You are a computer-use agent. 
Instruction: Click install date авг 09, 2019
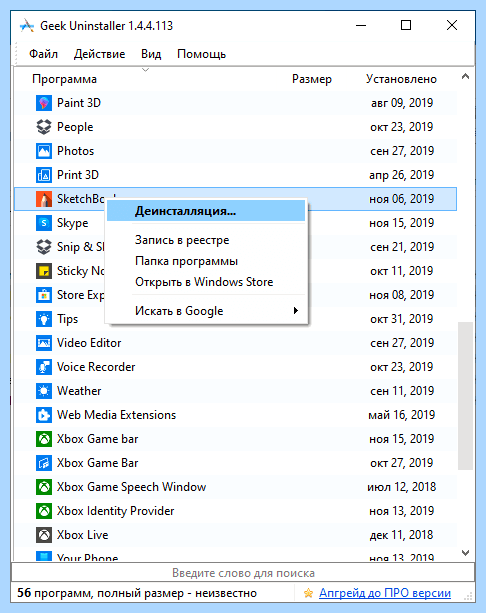click(x=402, y=103)
